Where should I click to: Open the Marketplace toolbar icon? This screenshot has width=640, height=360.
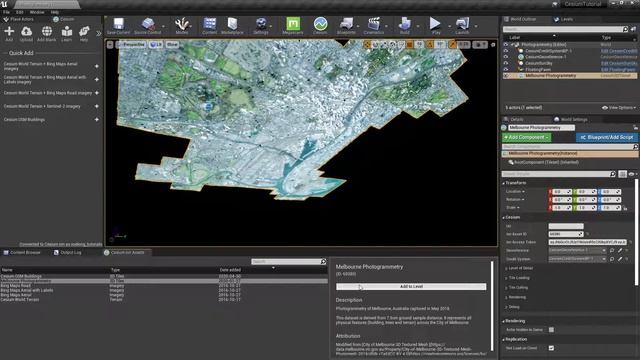[x=232, y=26]
